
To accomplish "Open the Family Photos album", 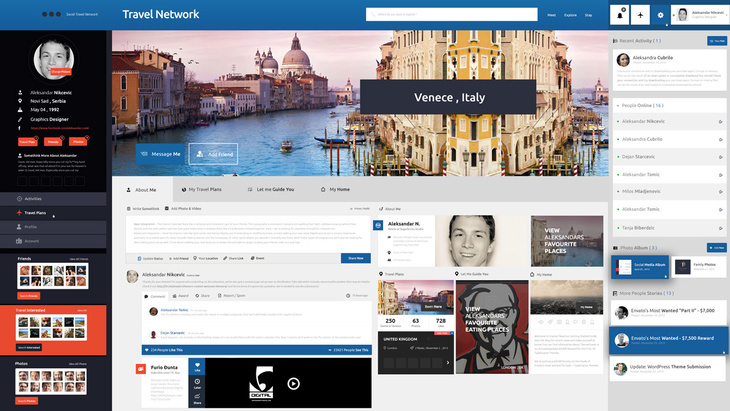I will click(x=699, y=267).
